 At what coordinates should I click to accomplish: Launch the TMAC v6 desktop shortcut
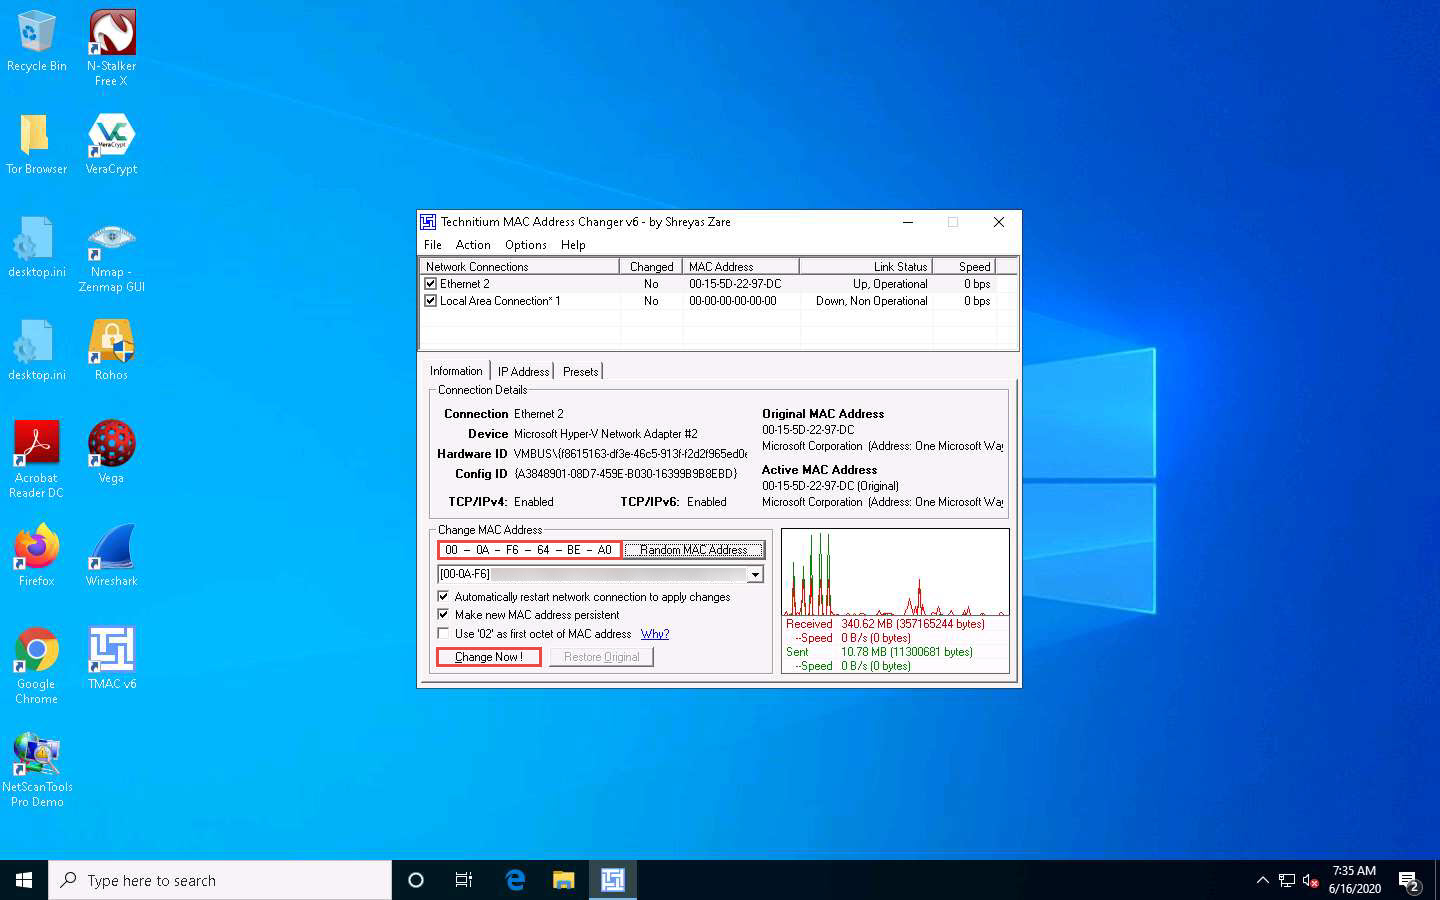[x=111, y=658]
